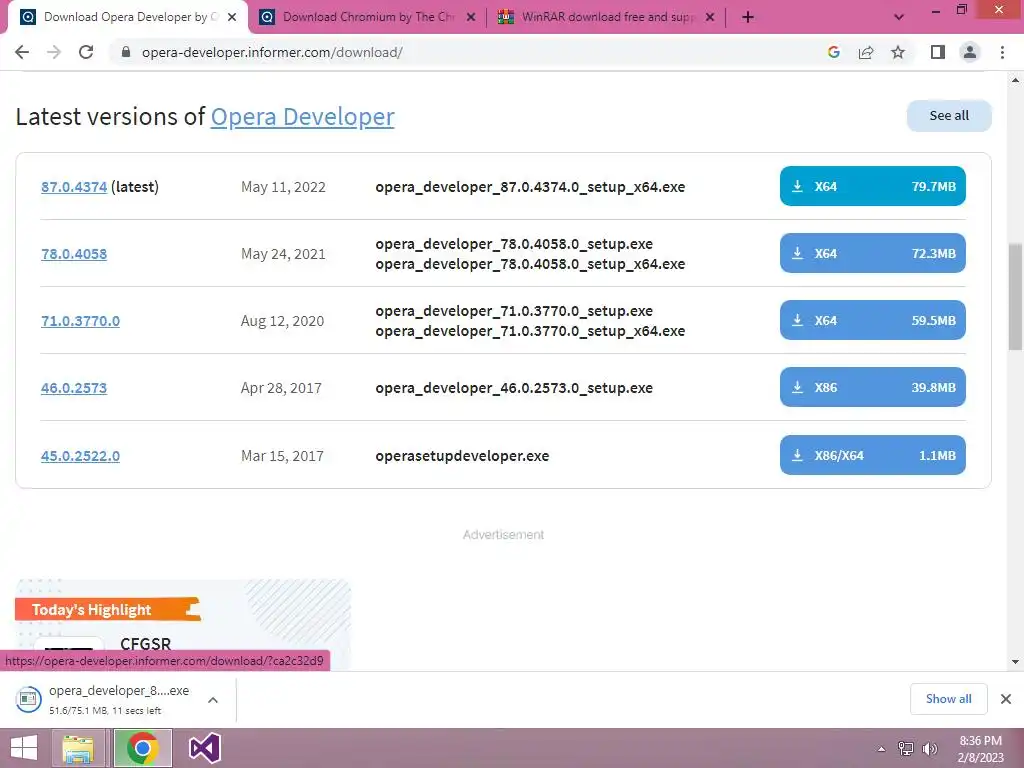Click the Chrome taskbar icon
Image resolution: width=1024 pixels, height=768 pixels.
point(142,748)
